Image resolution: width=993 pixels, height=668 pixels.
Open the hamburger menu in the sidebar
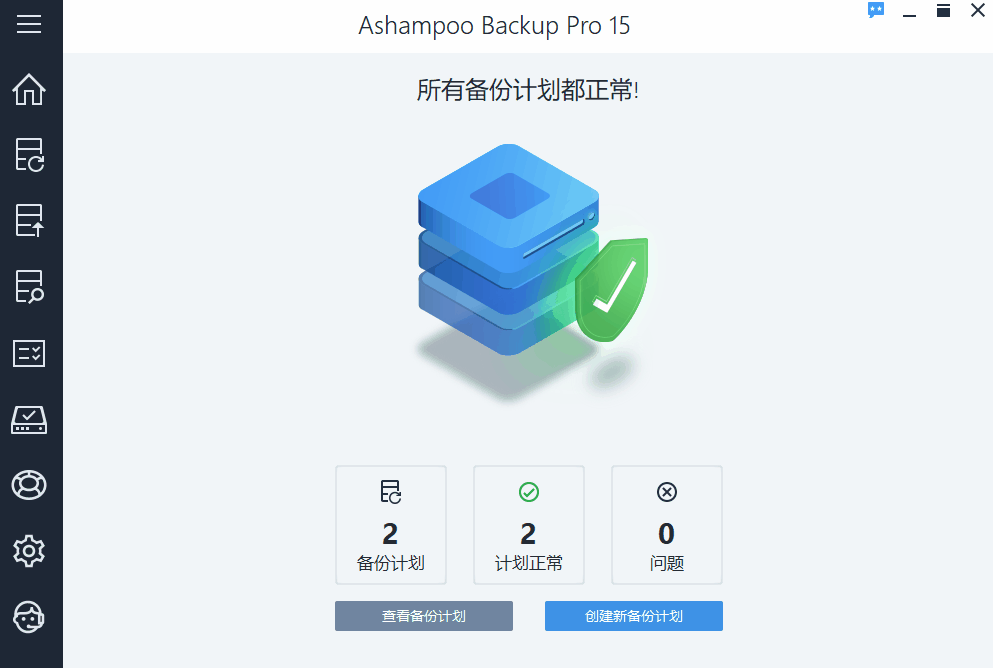(29, 24)
